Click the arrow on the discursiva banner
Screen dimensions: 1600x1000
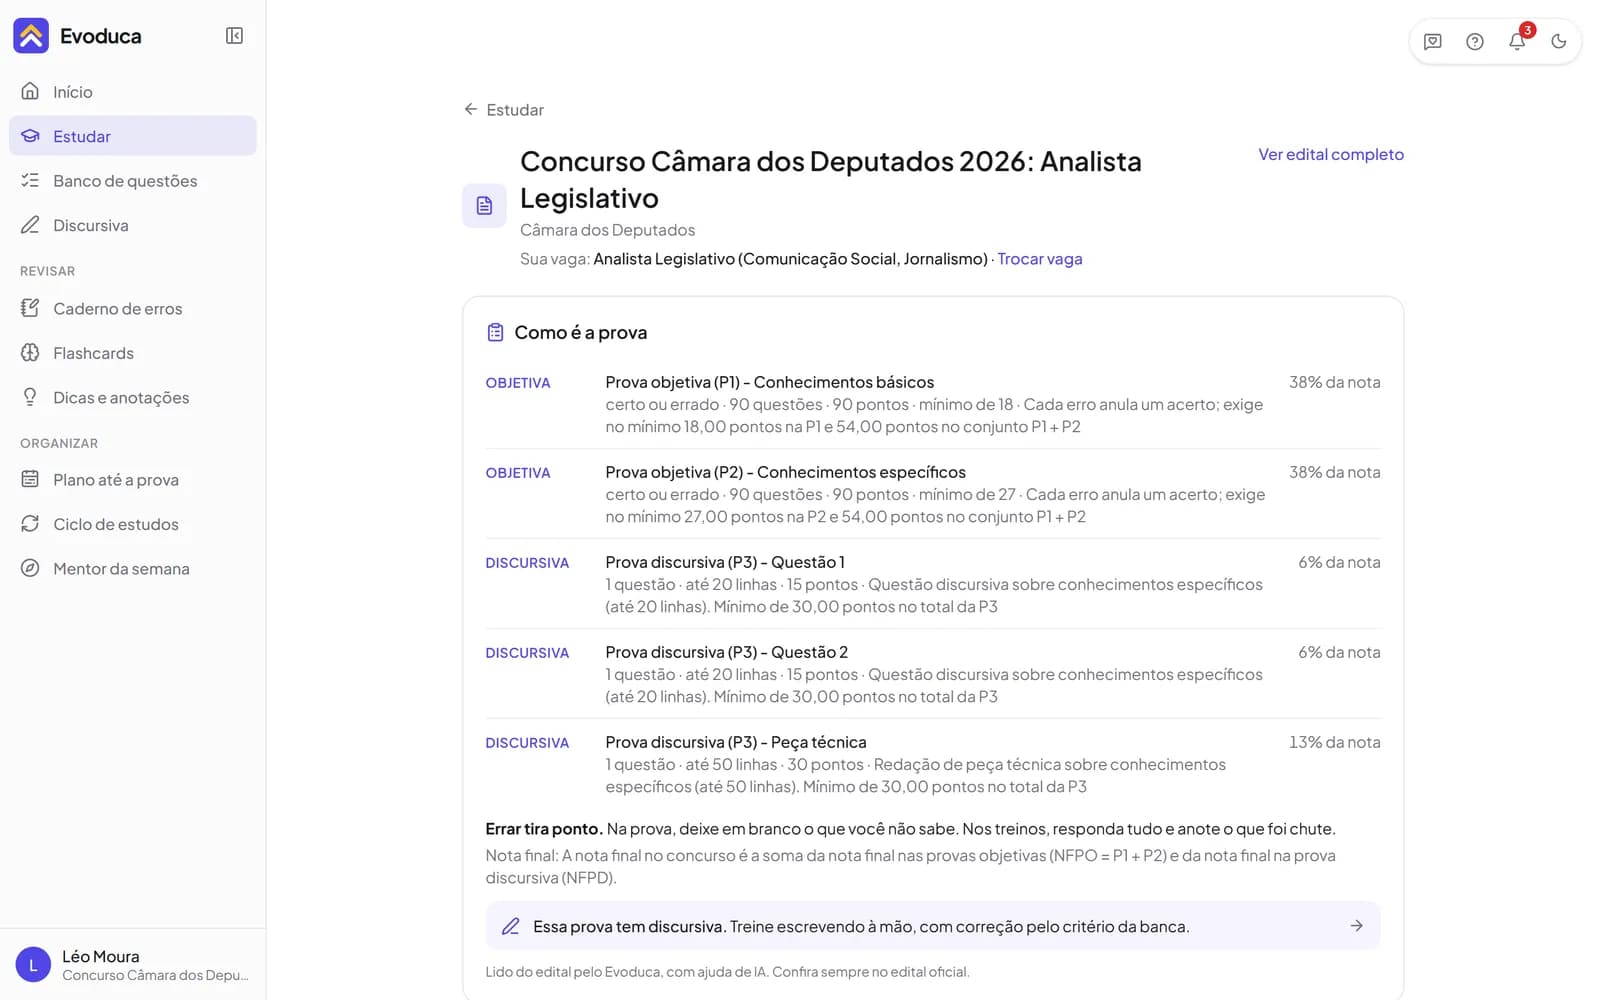(x=1356, y=926)
